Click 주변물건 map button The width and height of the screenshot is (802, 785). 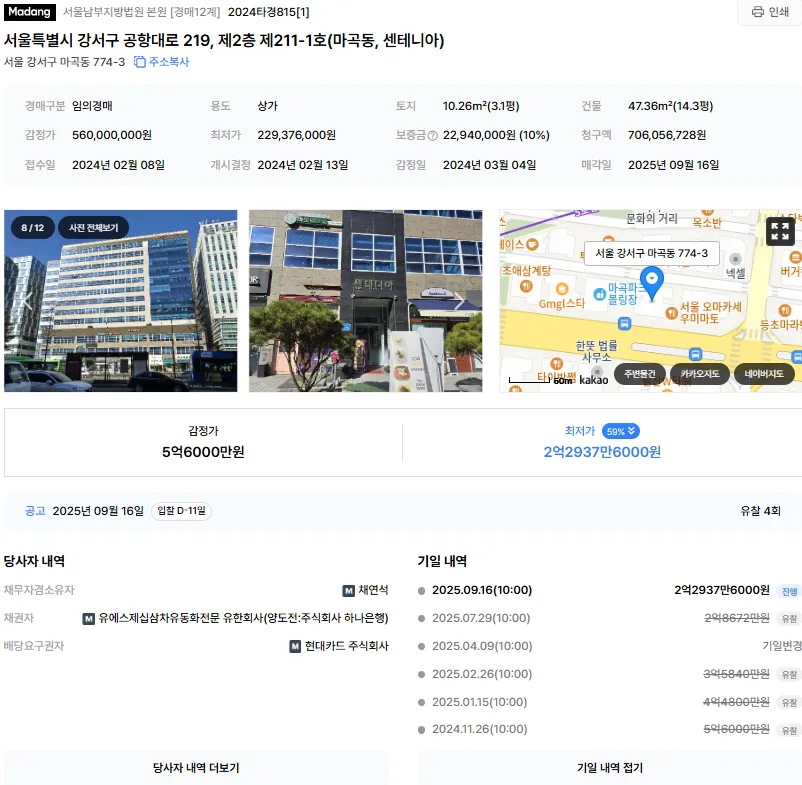[639, 374]
